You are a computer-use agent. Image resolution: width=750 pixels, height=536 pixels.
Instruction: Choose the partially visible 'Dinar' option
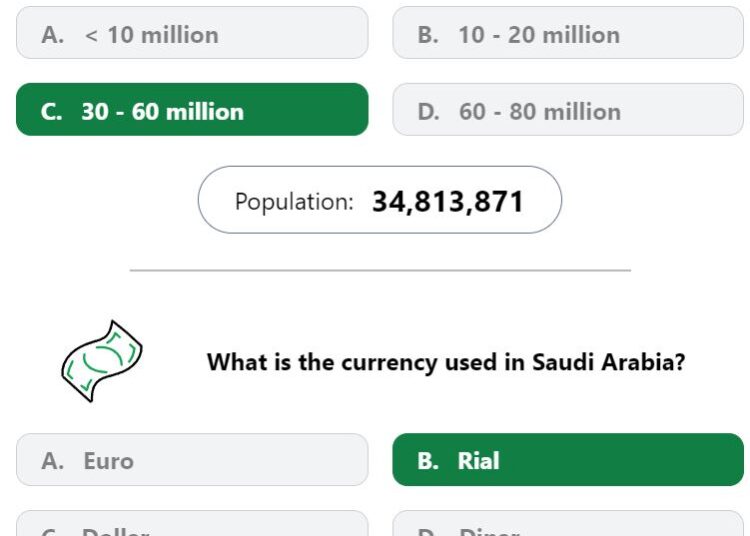pyautogui.click(x=568, y=524)
